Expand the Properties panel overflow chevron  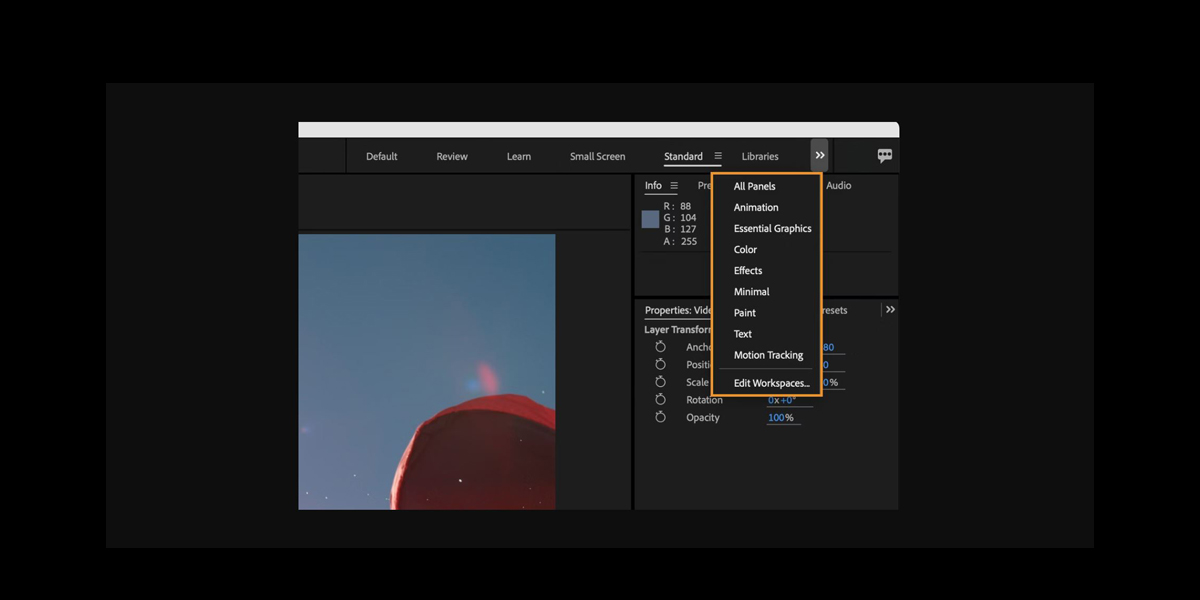890,309
